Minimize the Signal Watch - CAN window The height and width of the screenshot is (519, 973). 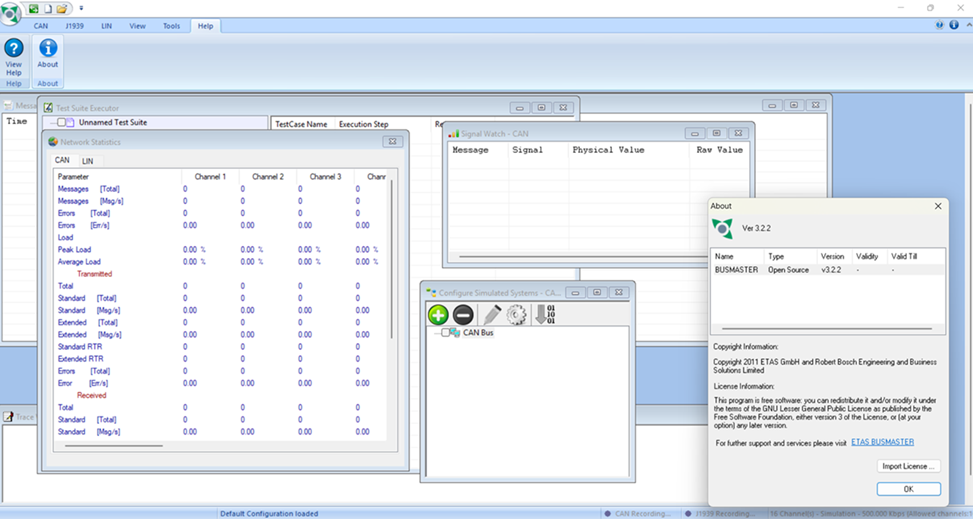pyautogui.click(x=695, y=133)
